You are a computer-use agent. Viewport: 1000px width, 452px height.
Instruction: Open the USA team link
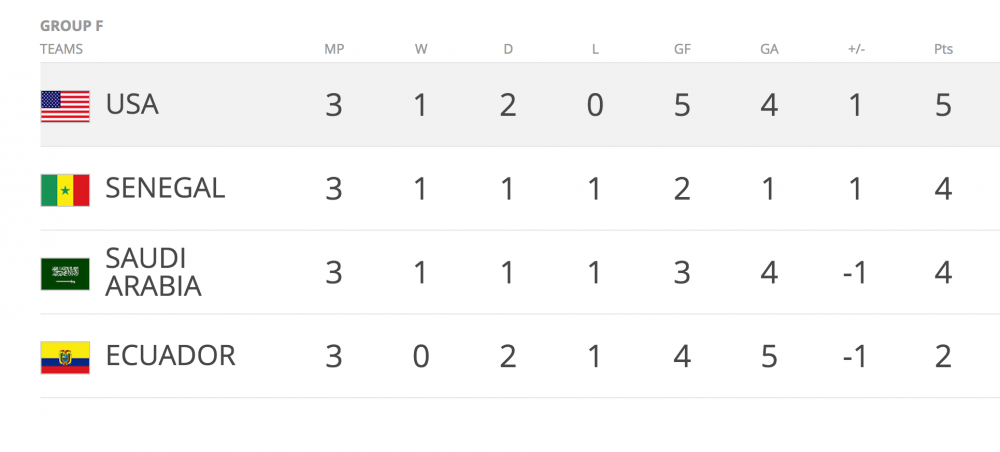132,104
